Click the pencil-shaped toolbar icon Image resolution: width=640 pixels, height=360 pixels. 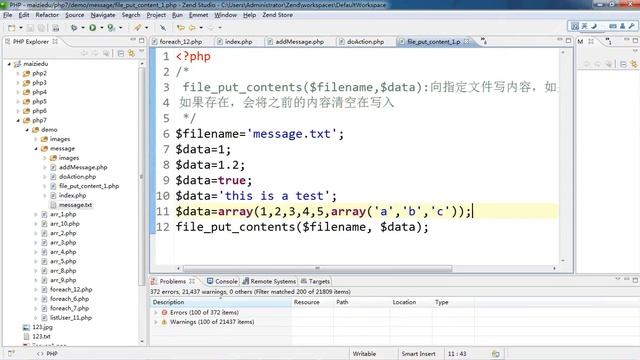138,28
